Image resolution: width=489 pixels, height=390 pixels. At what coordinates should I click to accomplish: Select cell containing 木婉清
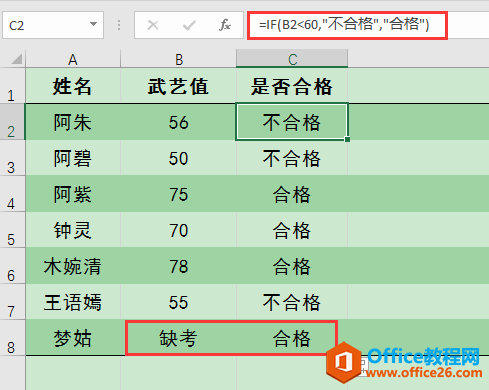[73, 266]
